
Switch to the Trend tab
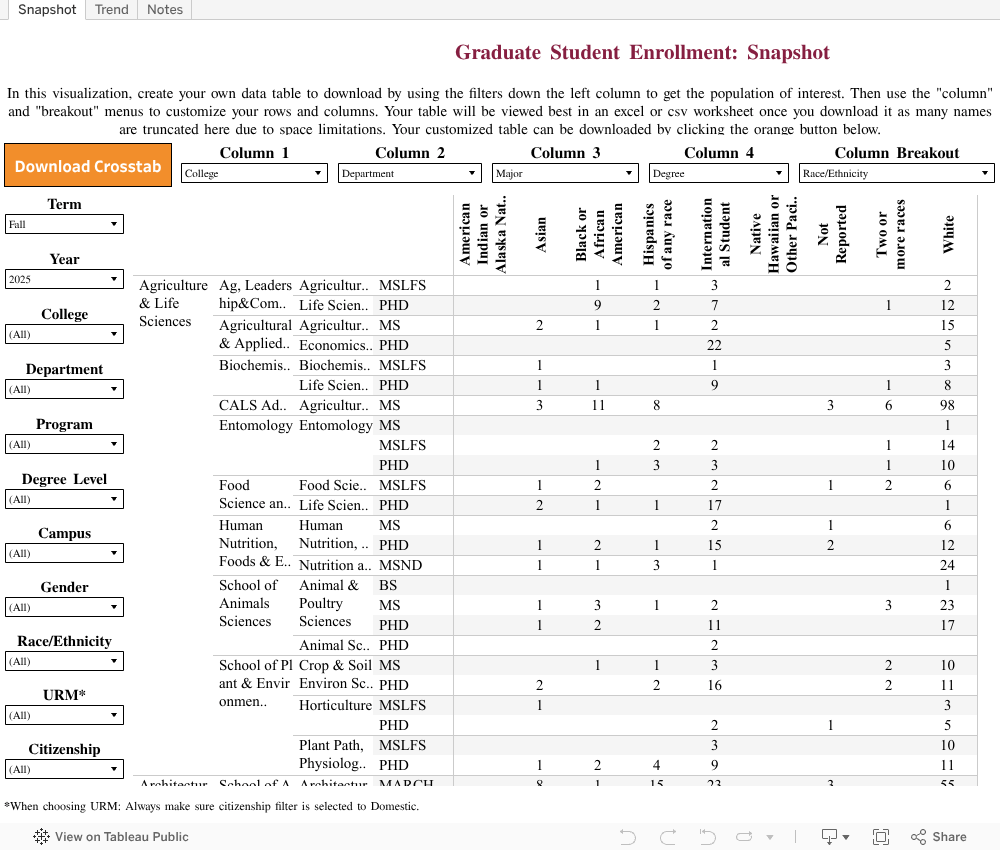[x=111, y=10]
